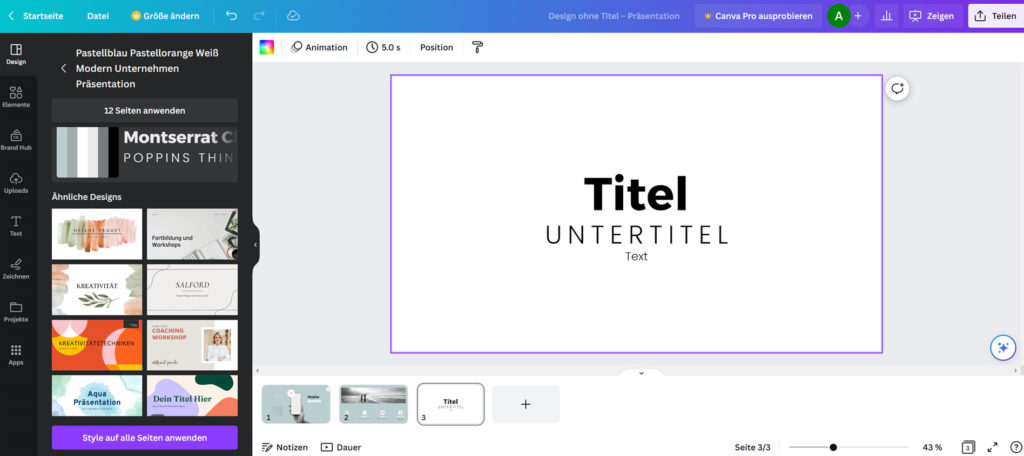Viewport: 1024px width, 456px height.
Task: Open the Brand Hub panel
Action: coord(16,139)
